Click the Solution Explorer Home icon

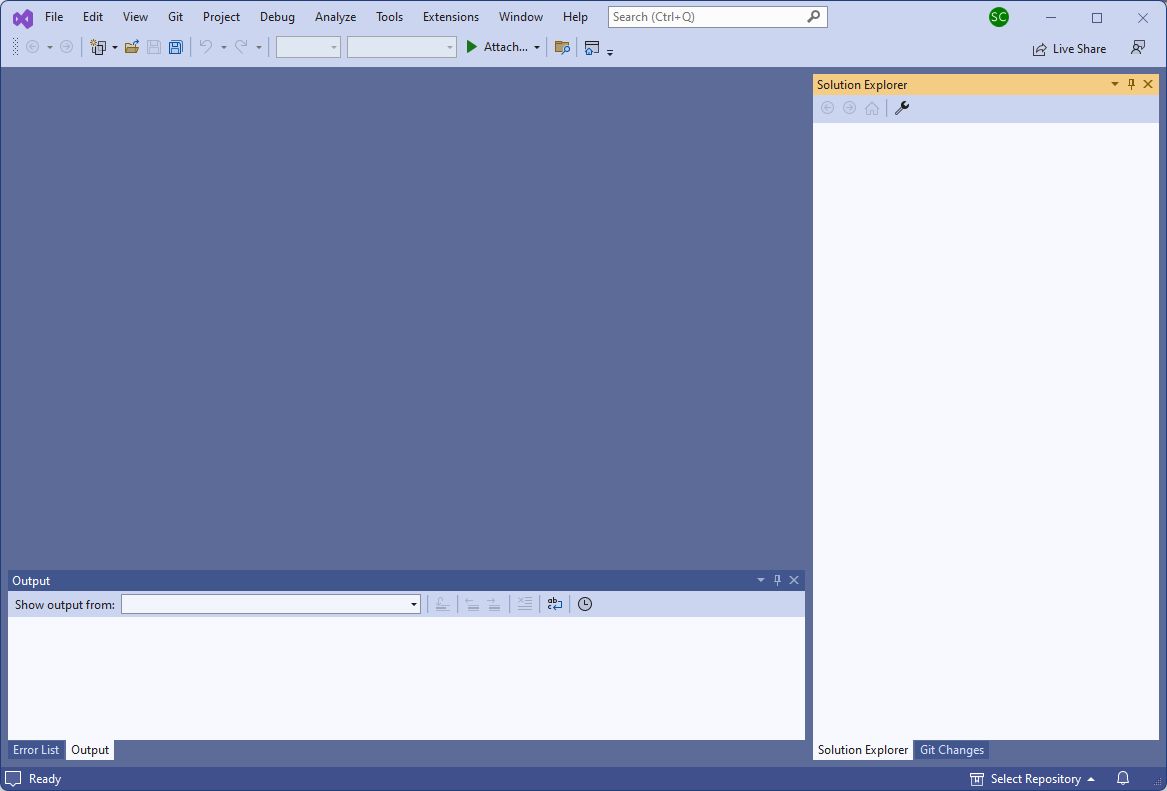point(872,109)
